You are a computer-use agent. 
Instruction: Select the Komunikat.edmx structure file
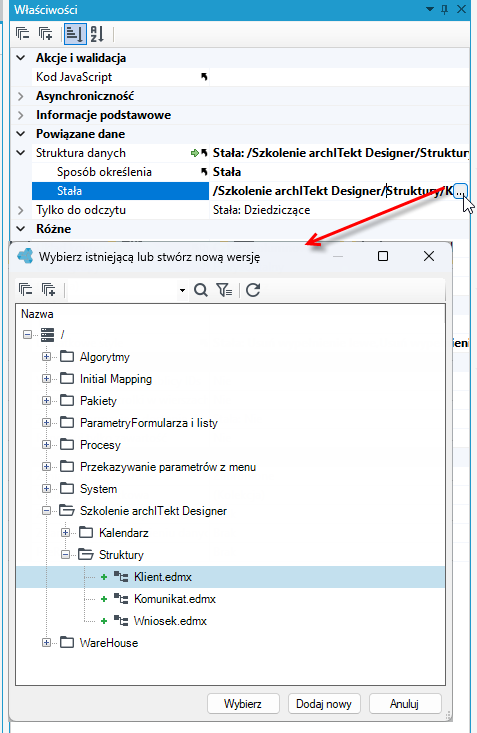point(175,599)
